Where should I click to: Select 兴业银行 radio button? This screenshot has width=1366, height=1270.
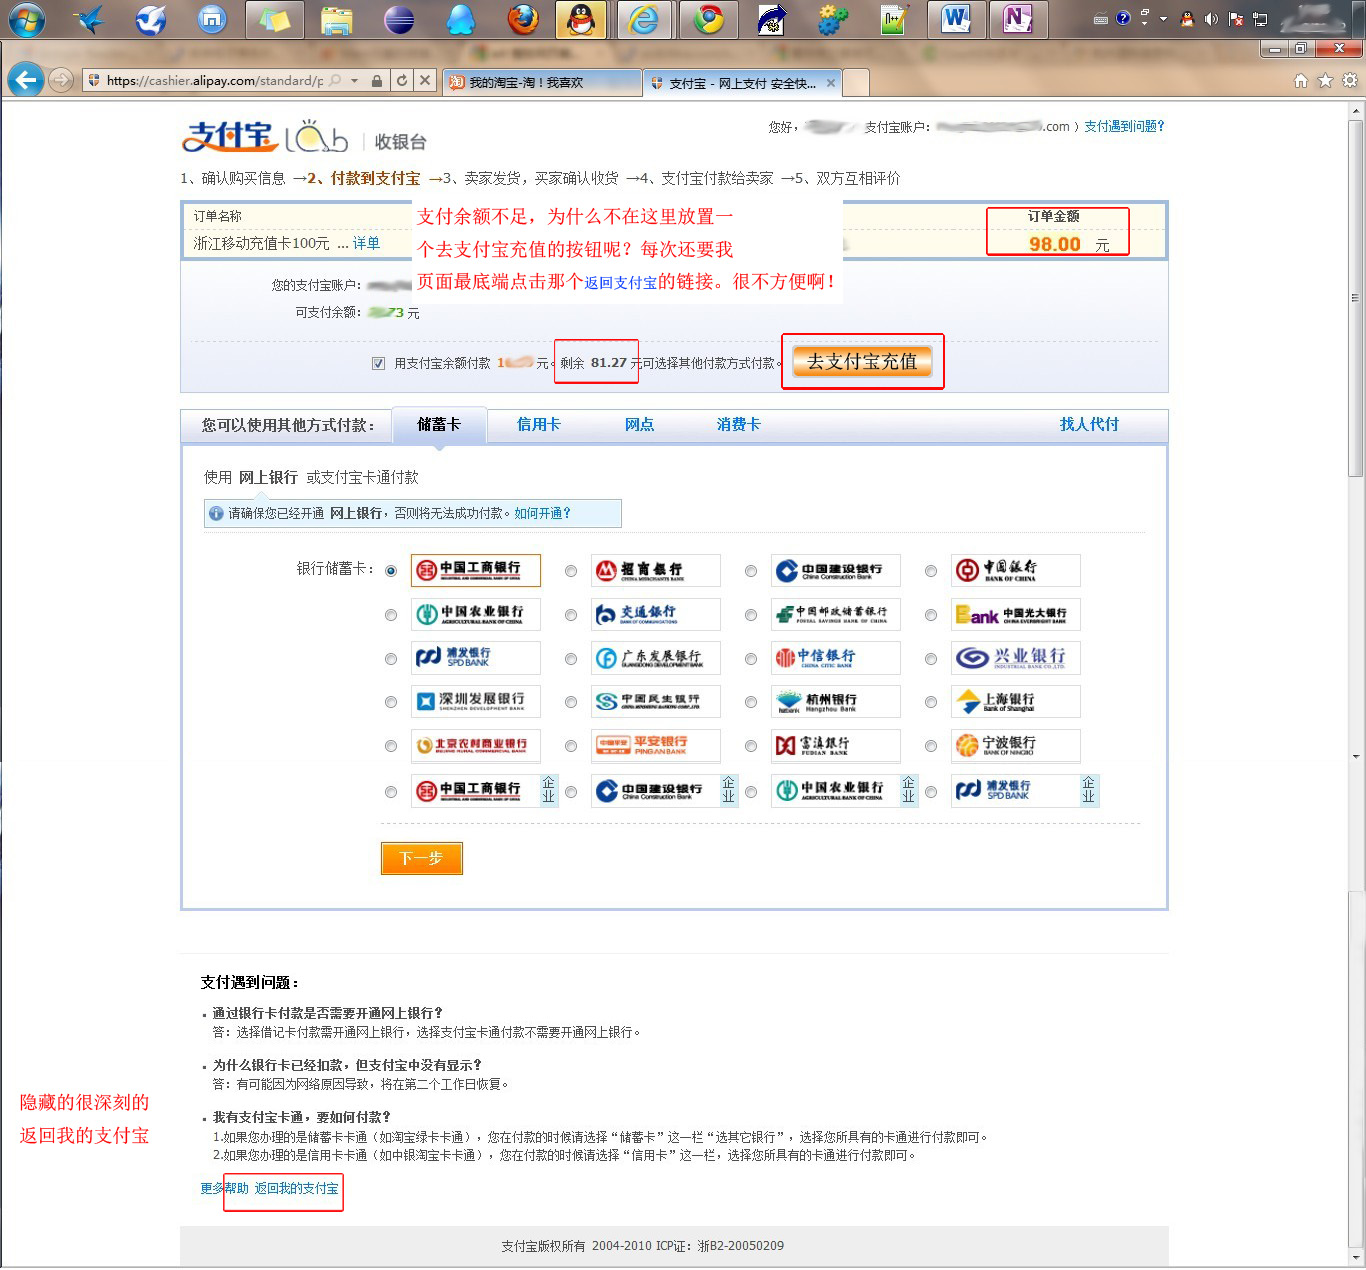[x=931, y=659]
